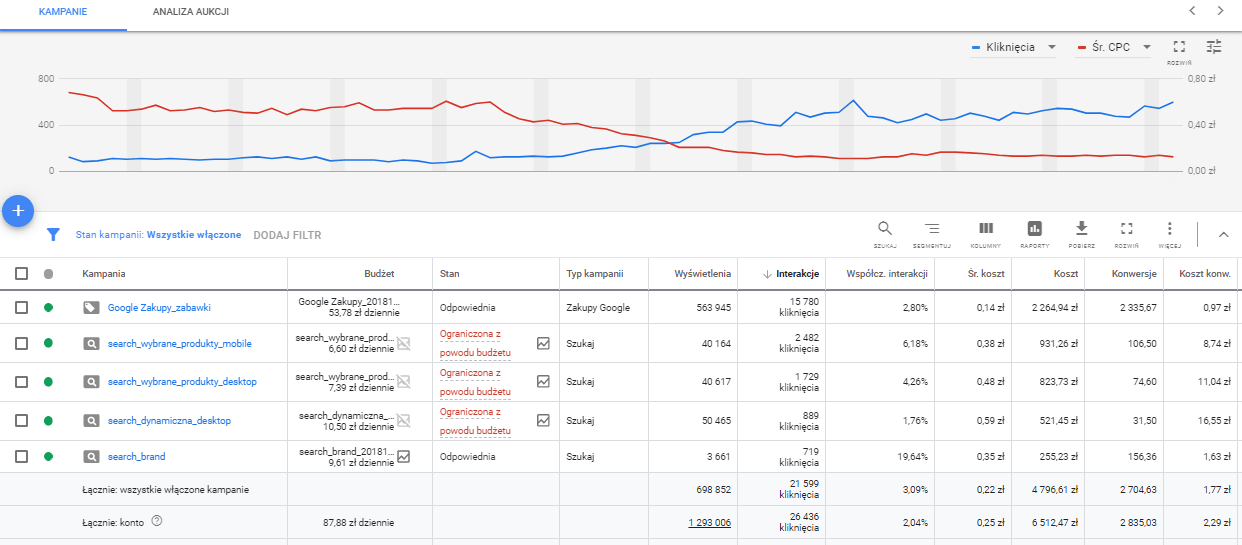Check the Google Zakupy_zabawki row checkbox
The image size is (1242, 545).
pos(21,308)
